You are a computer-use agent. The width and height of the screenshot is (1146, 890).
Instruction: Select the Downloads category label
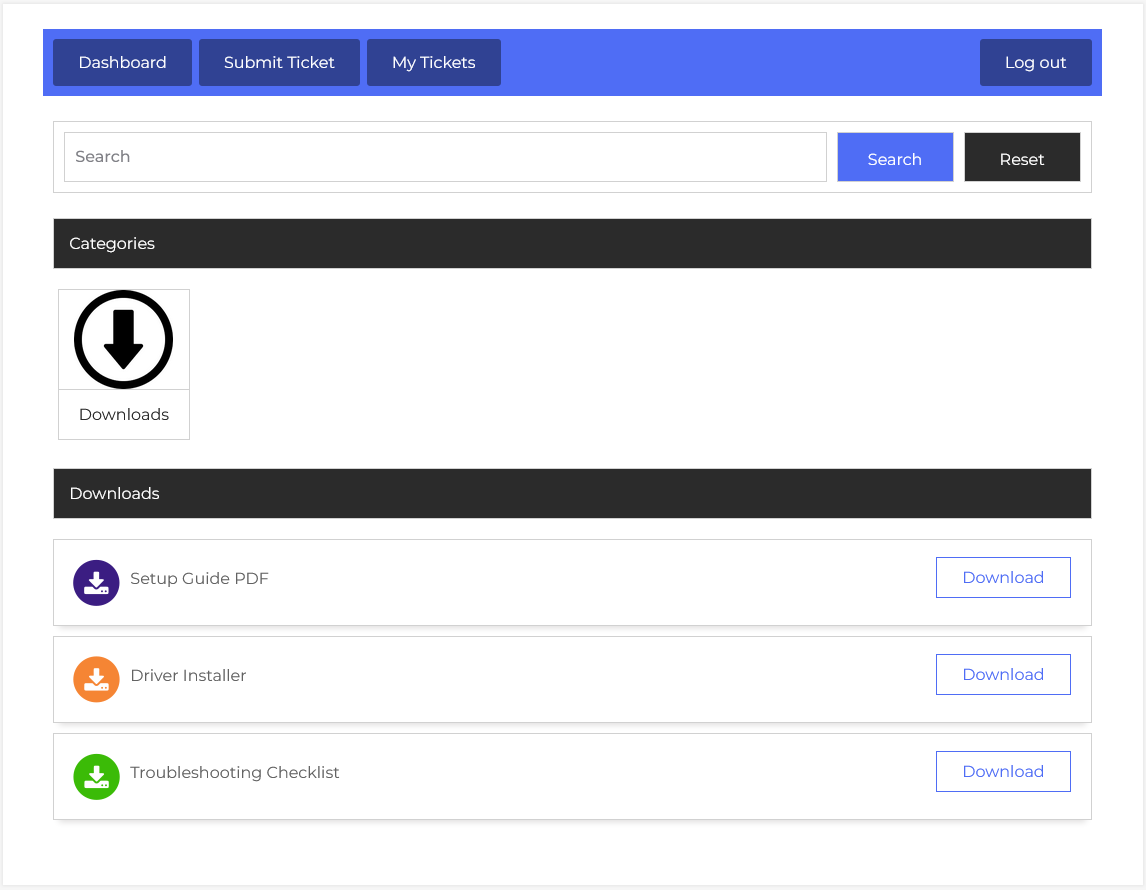(x=124, y=415)
